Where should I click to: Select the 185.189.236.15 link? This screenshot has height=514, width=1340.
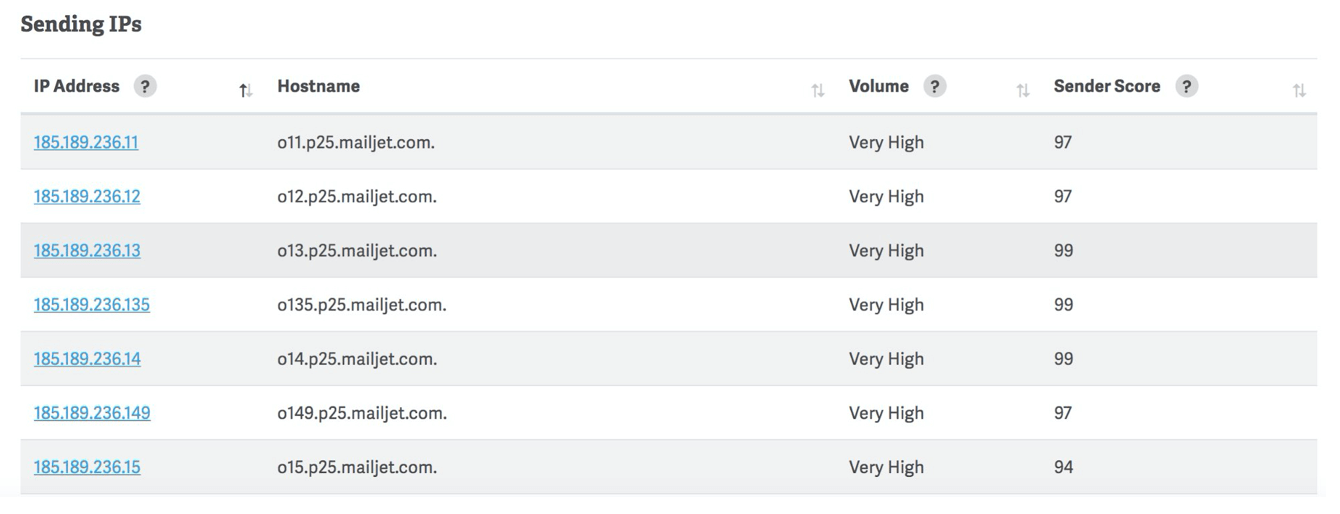tap(87, 466)
